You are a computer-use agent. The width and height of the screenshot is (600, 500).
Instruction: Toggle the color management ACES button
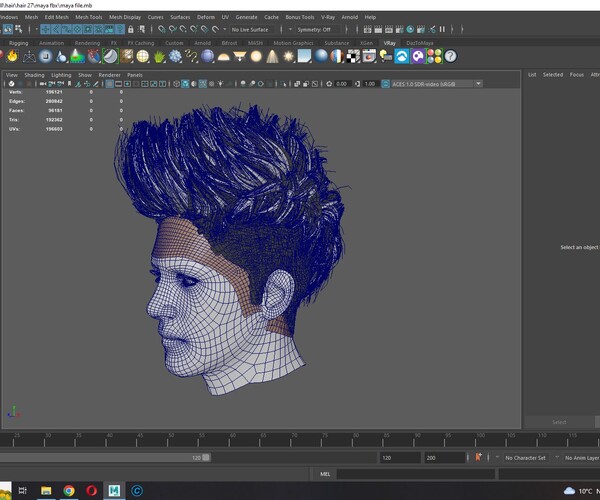tap(386, 84)
